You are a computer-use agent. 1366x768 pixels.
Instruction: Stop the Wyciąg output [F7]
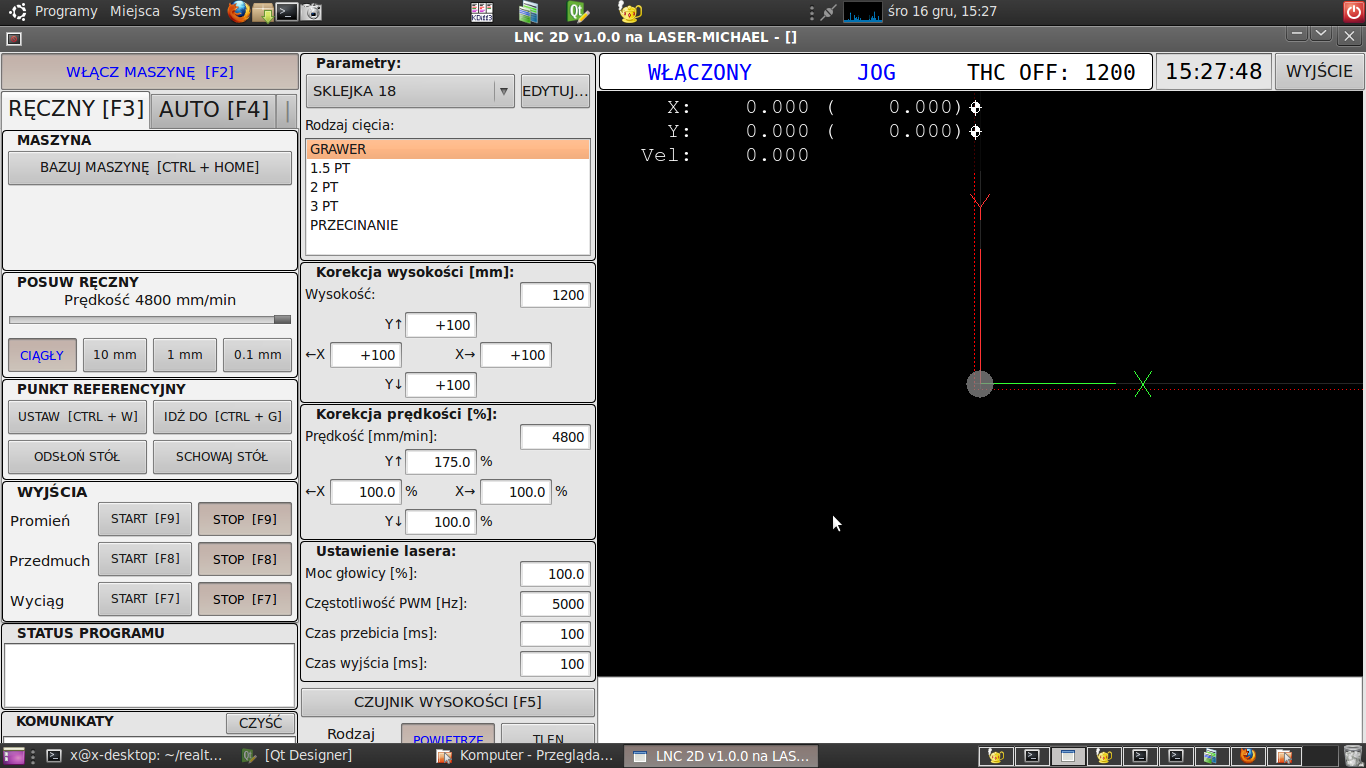(245, 599)
